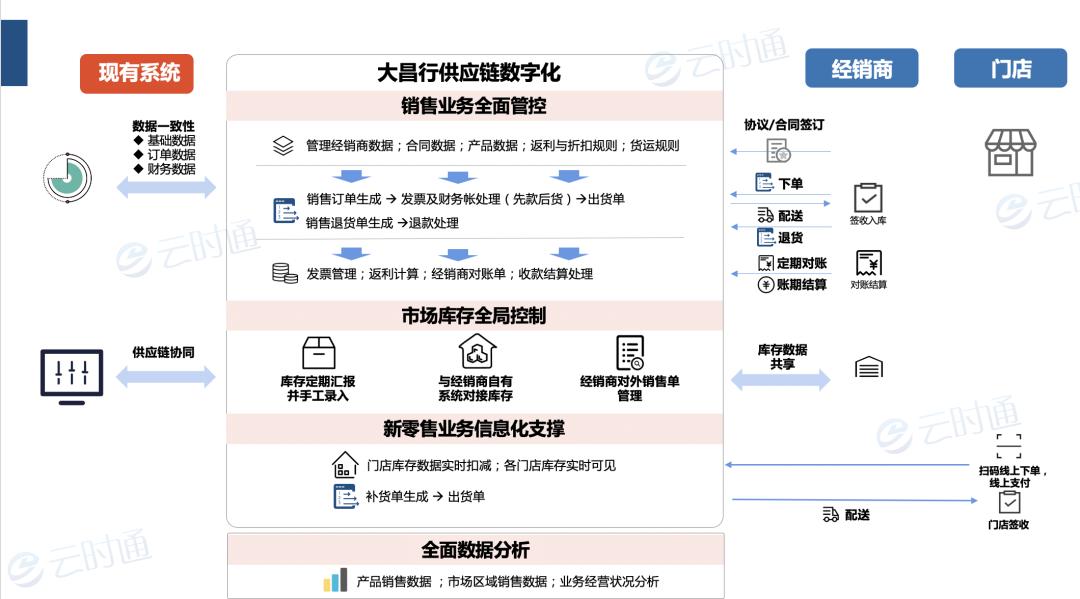The width and height of the screenshot is (1080, 599).
Task: Switch to the 门店 header
Action: (x=1009, y=67)
